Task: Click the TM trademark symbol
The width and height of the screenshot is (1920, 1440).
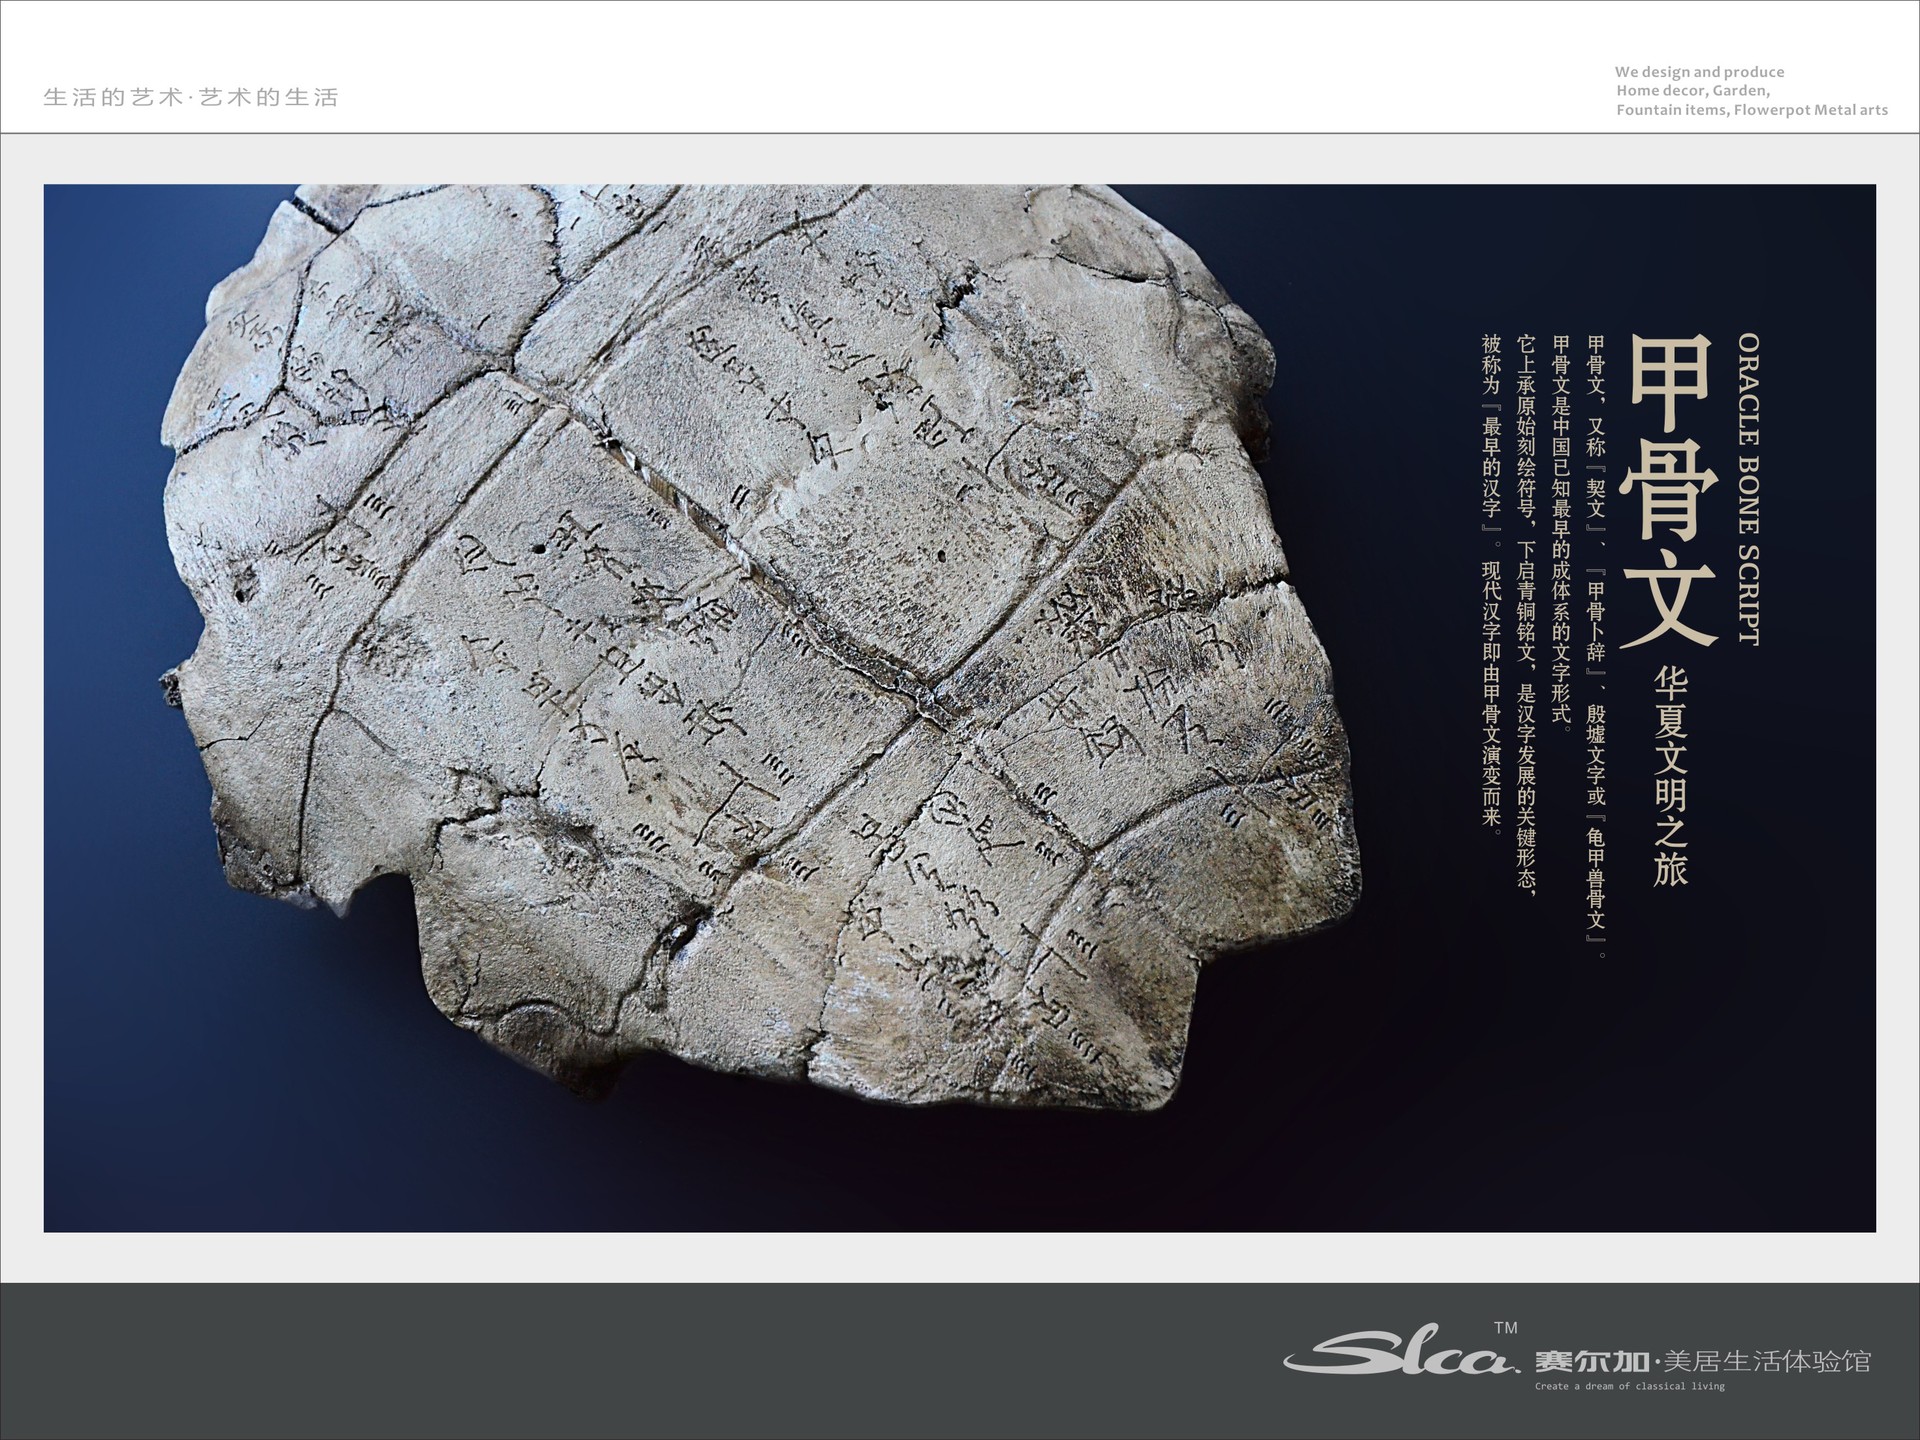Action: click(1505, 1328)
